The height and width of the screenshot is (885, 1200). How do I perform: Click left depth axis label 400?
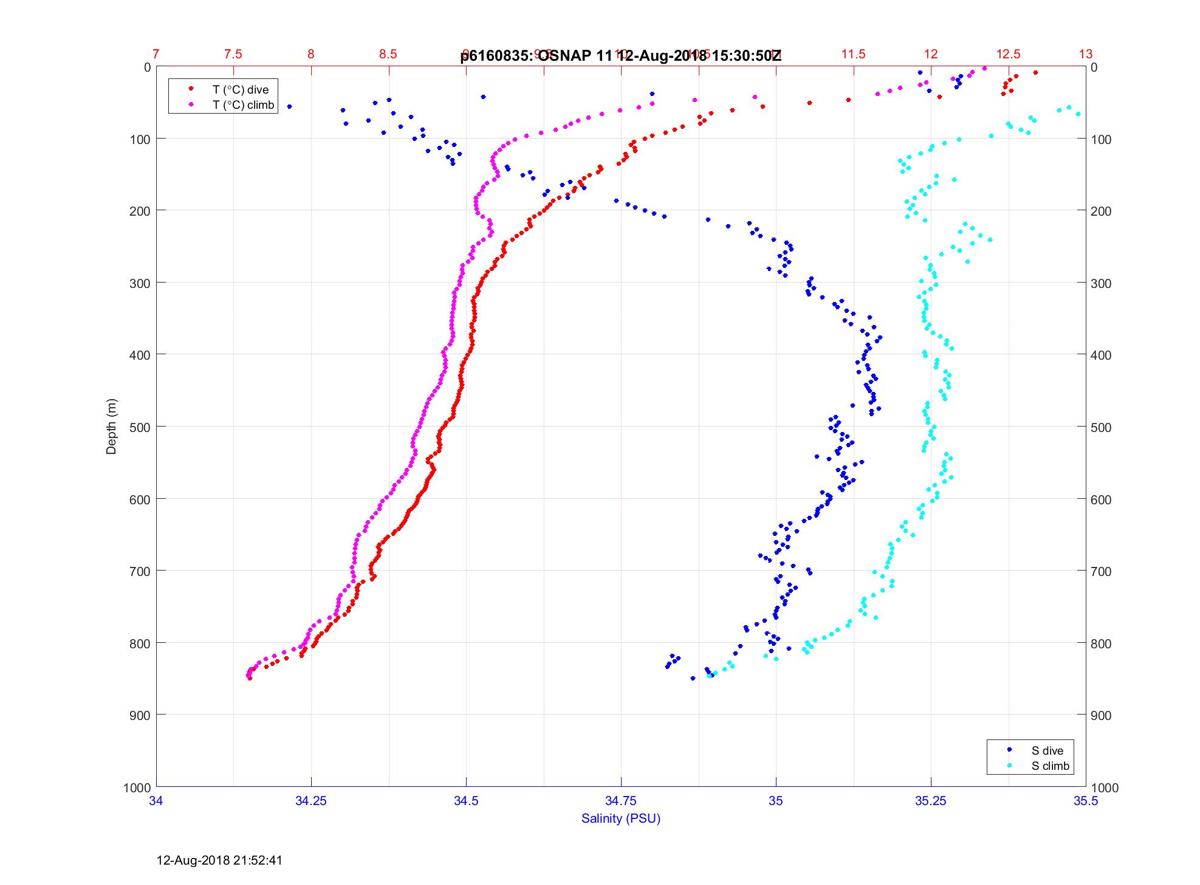(x=141, y=355)
